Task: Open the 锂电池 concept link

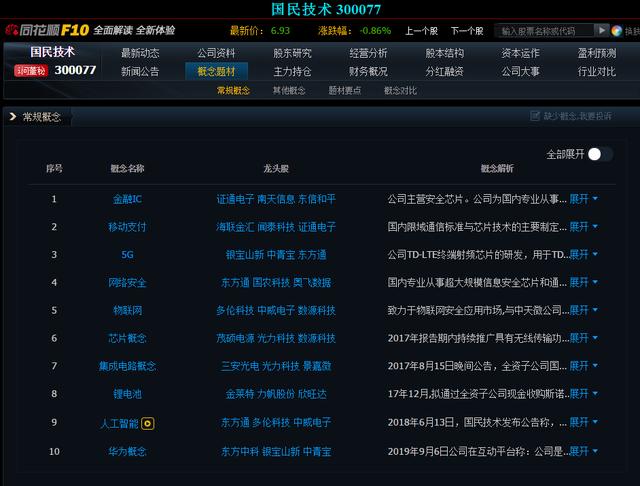Action: click(127, 394)
